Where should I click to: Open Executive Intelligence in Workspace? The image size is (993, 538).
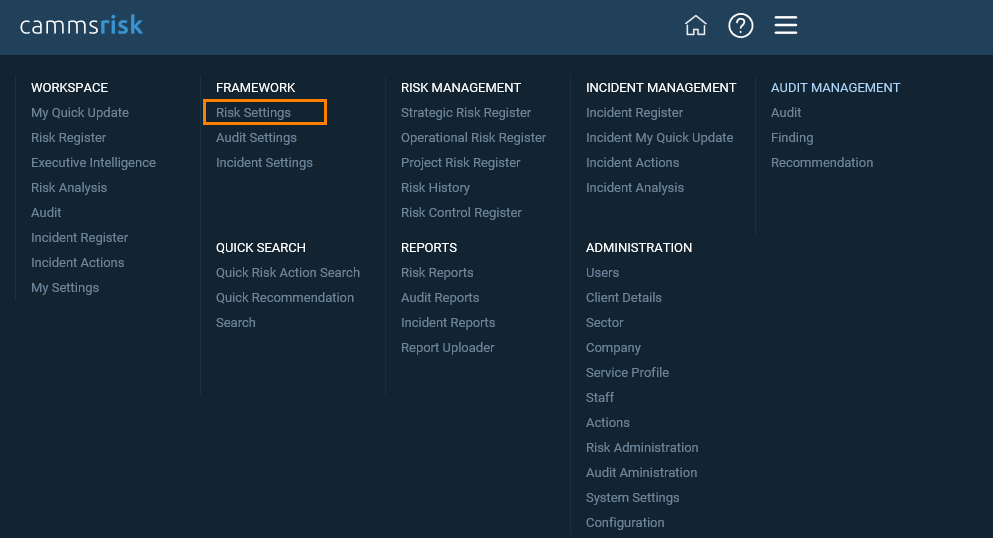point(93,163)
